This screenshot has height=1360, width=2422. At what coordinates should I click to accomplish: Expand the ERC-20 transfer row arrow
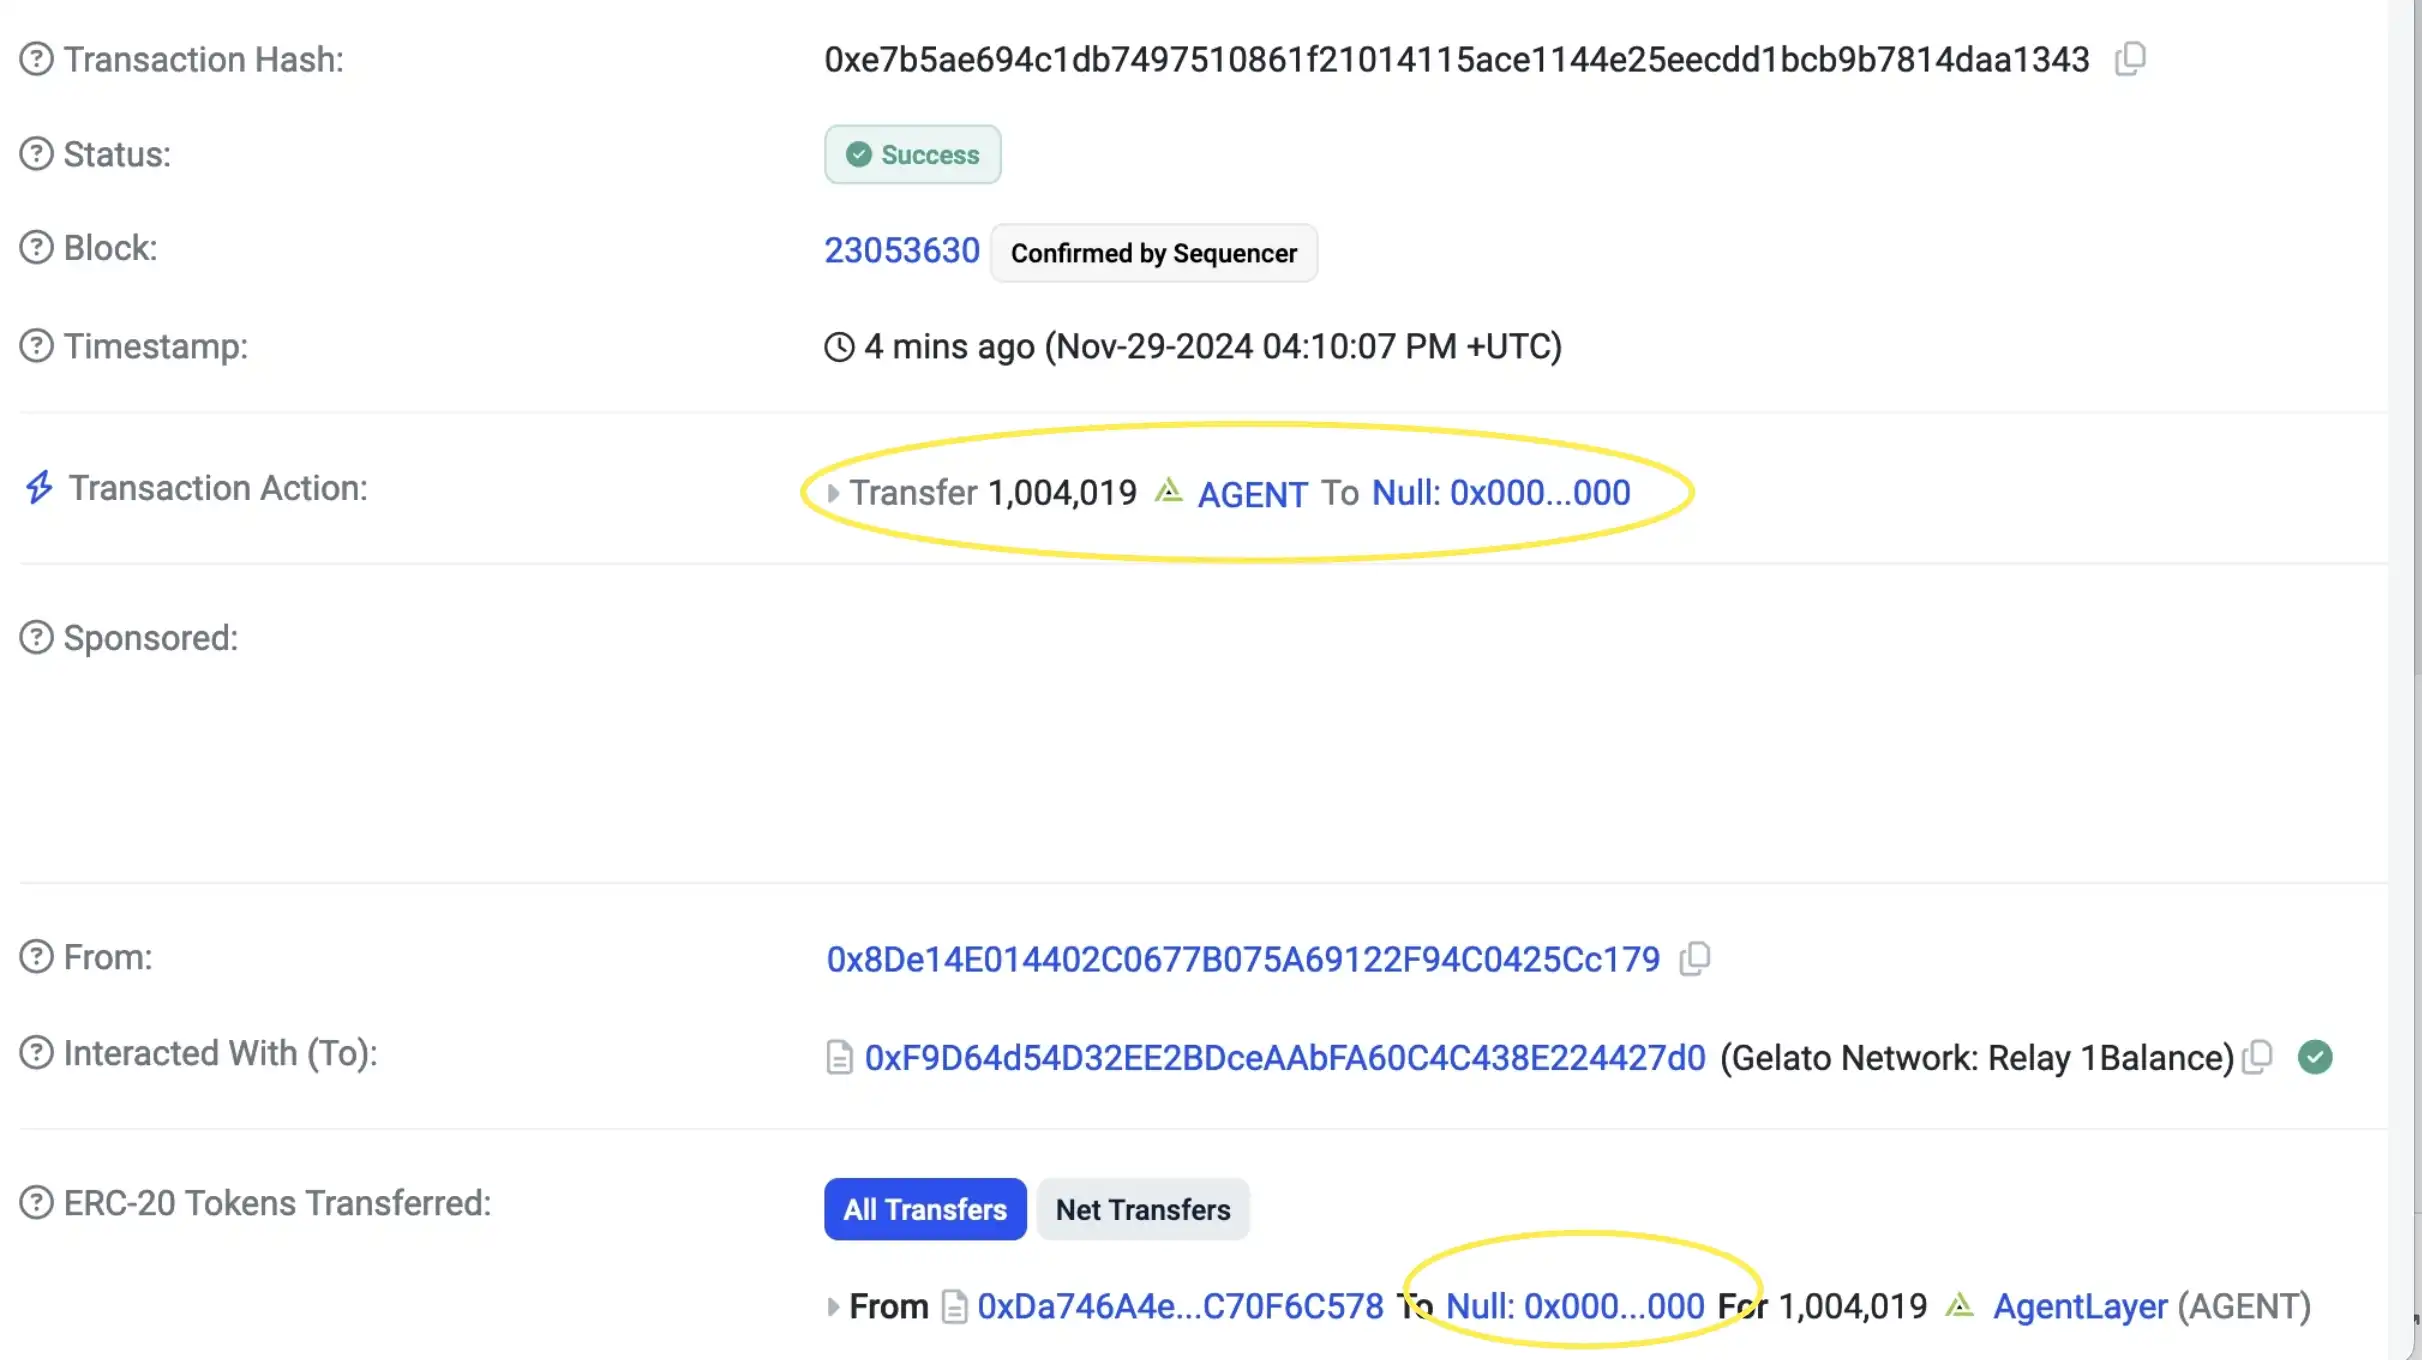pos(833,1306)
